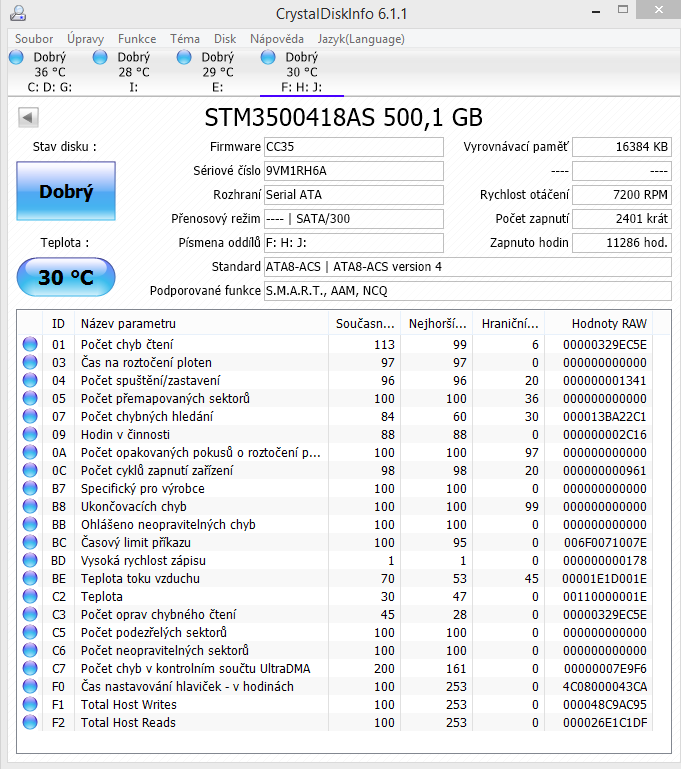Click the serial number field 9VM1RH6A
681x769 pixels.
(x=353, y=171)
